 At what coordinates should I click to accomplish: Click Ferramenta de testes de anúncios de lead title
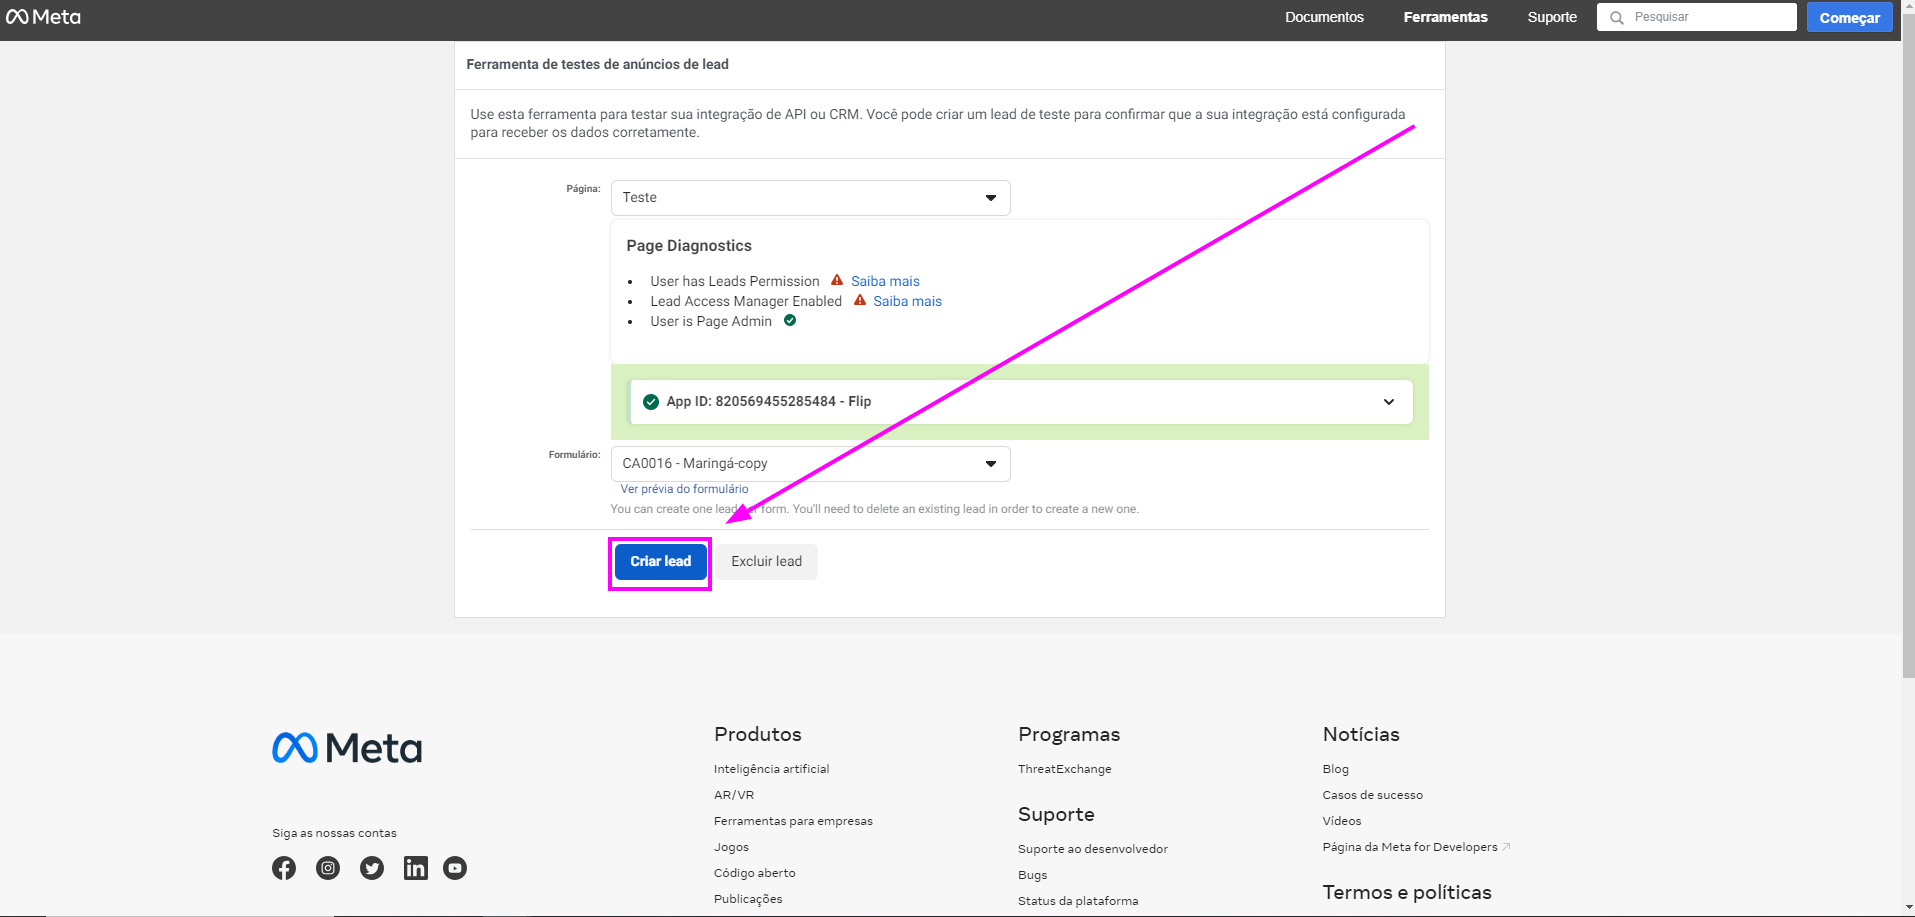click(597, 64)
